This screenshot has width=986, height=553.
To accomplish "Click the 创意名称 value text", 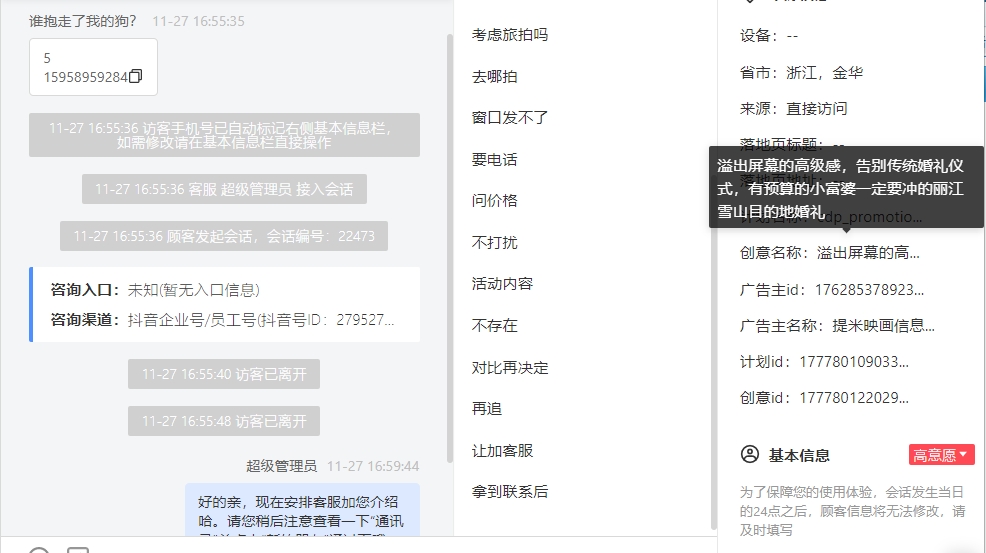I will click(x=868, y=253).
